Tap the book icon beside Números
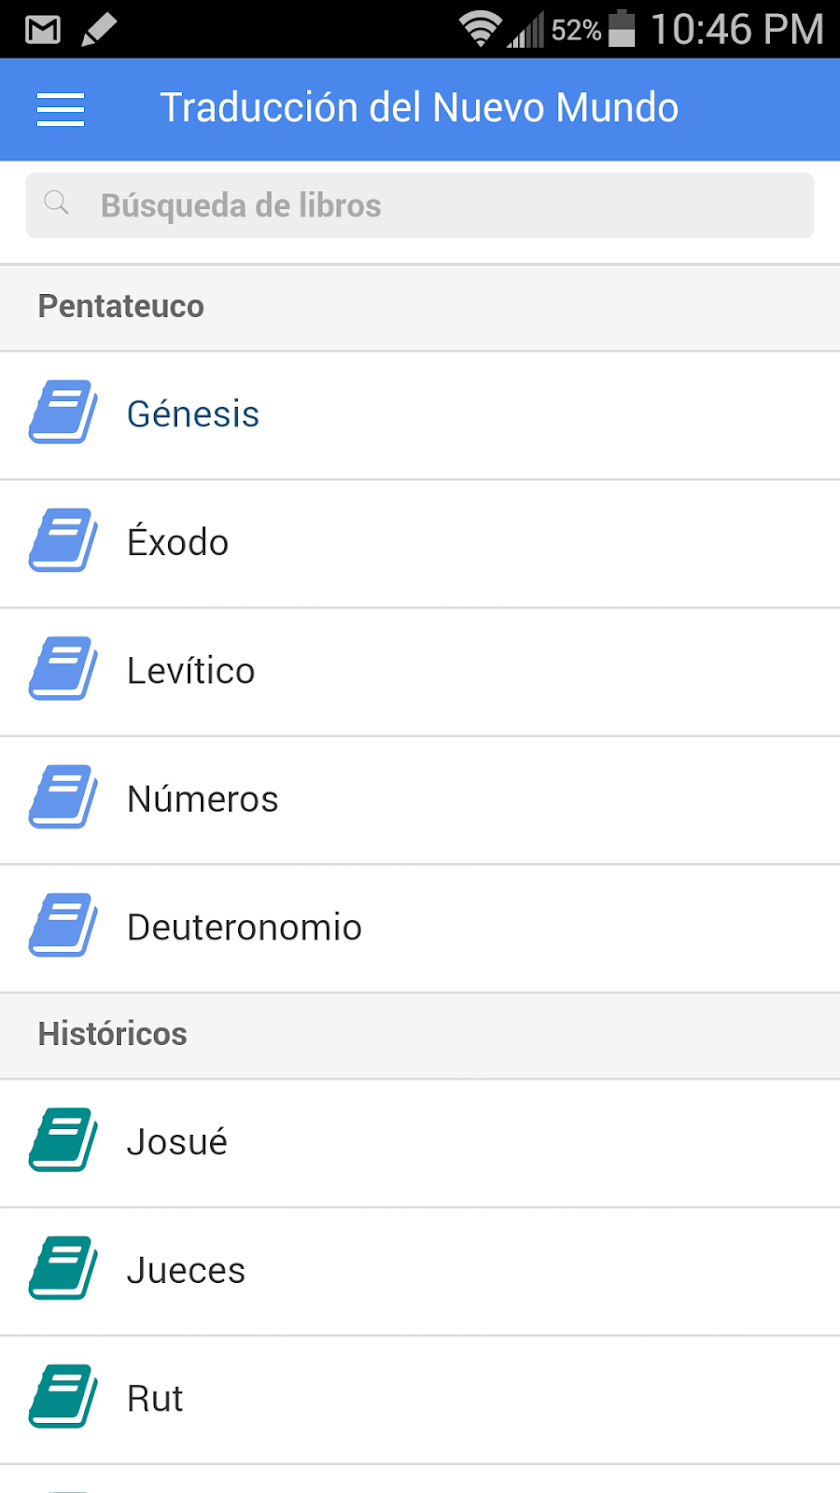Image resolution: width=840 pixels, height=1493 pixels. pyautogui.click(x=62, y=798)
